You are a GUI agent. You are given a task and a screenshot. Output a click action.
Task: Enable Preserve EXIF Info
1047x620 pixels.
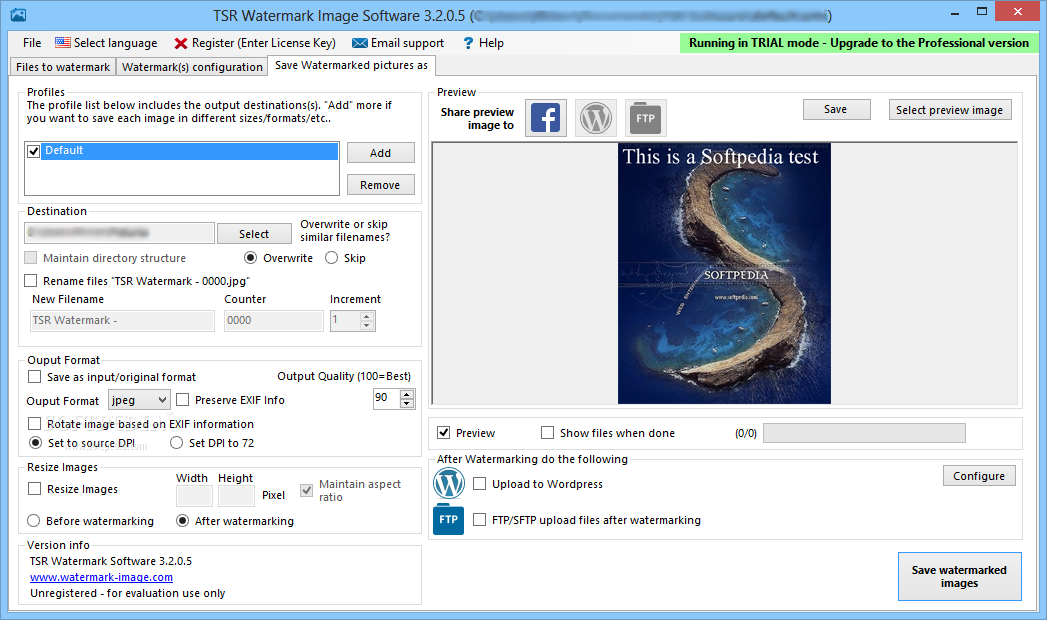[x=183, y=400]
